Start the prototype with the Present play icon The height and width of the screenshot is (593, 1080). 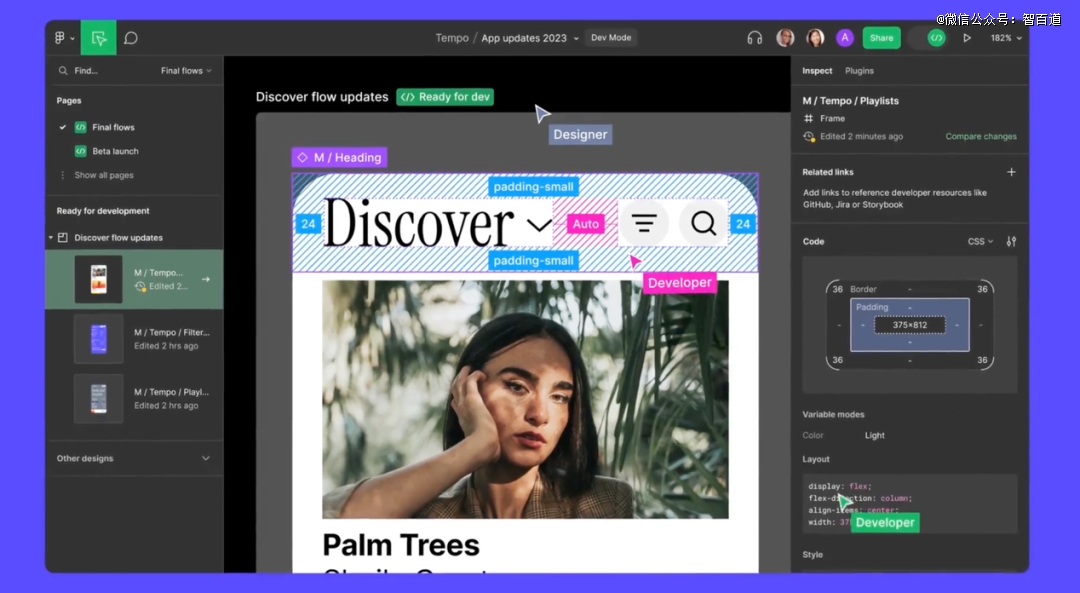pyautogui.click(x=967, y=38)
